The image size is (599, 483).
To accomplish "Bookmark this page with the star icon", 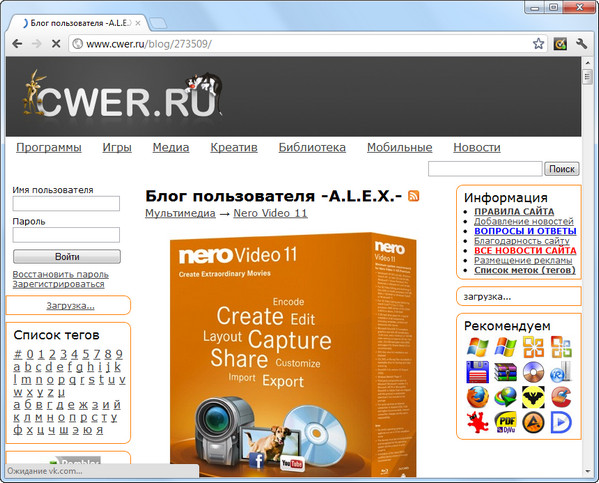I will click(538, 44).
